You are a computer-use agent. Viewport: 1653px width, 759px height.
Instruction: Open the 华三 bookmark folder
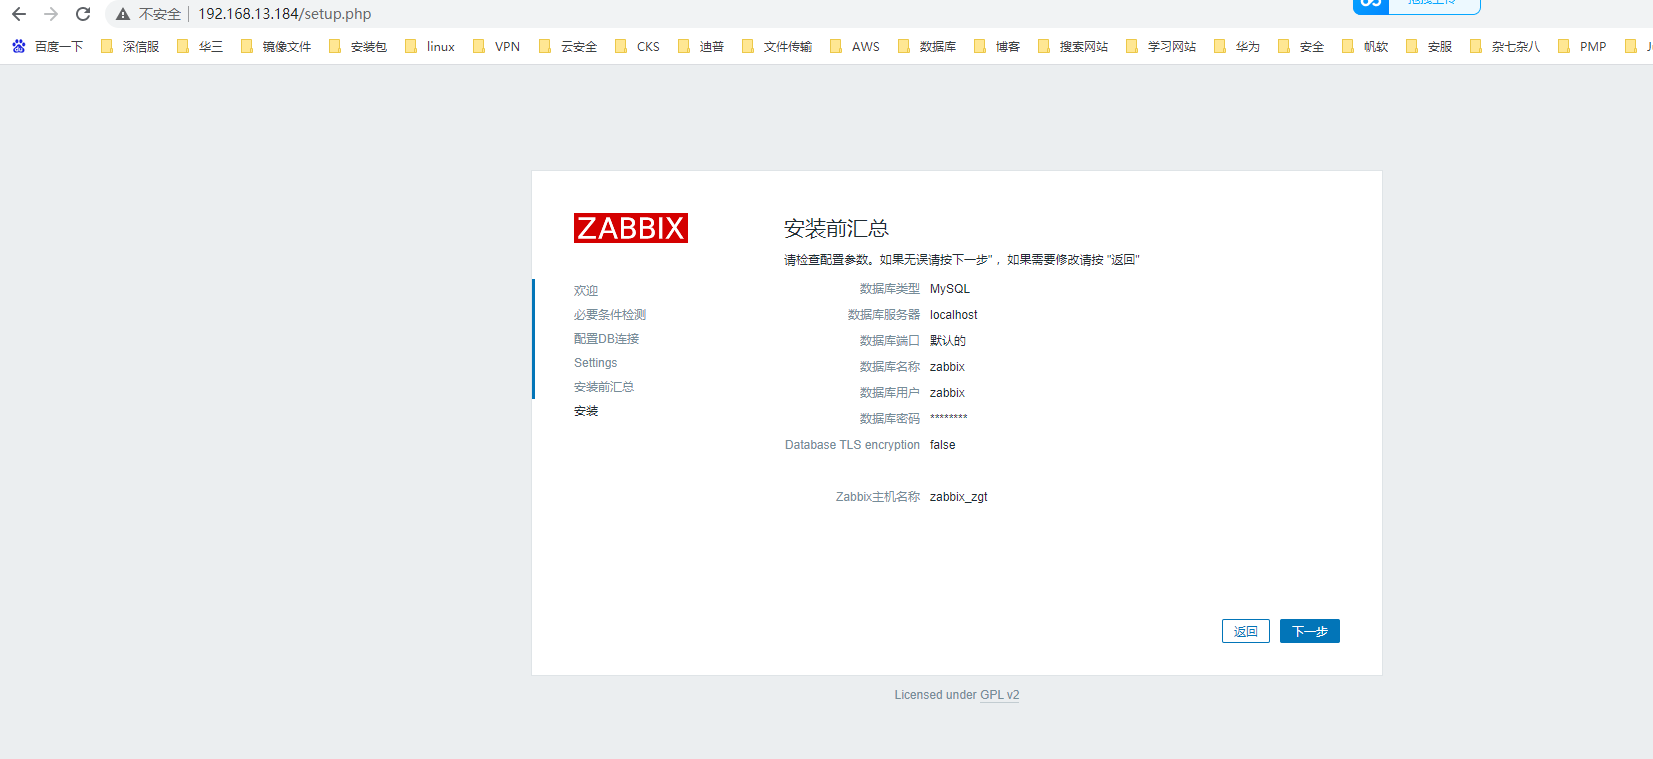pos(200,46)
